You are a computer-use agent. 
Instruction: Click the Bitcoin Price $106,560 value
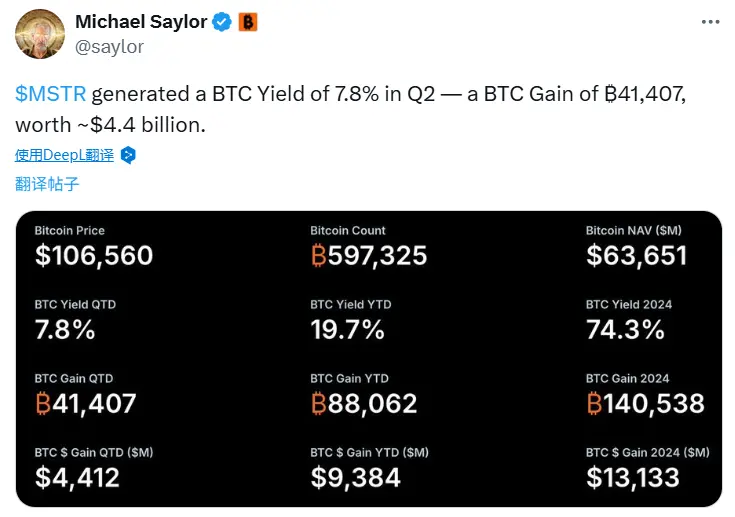coord(94,255)
